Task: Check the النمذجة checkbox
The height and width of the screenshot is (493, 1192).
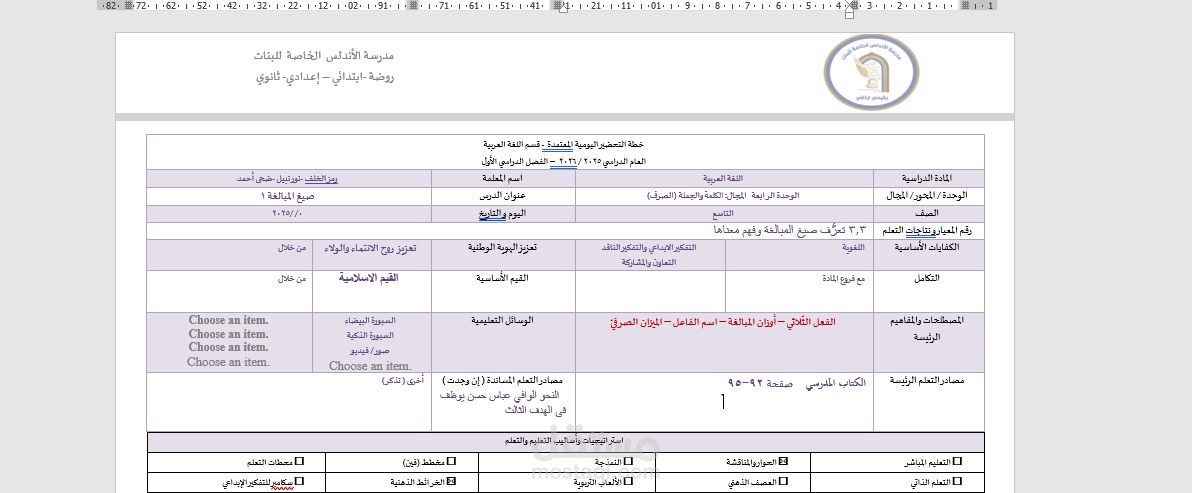Action: coord(628,461)
